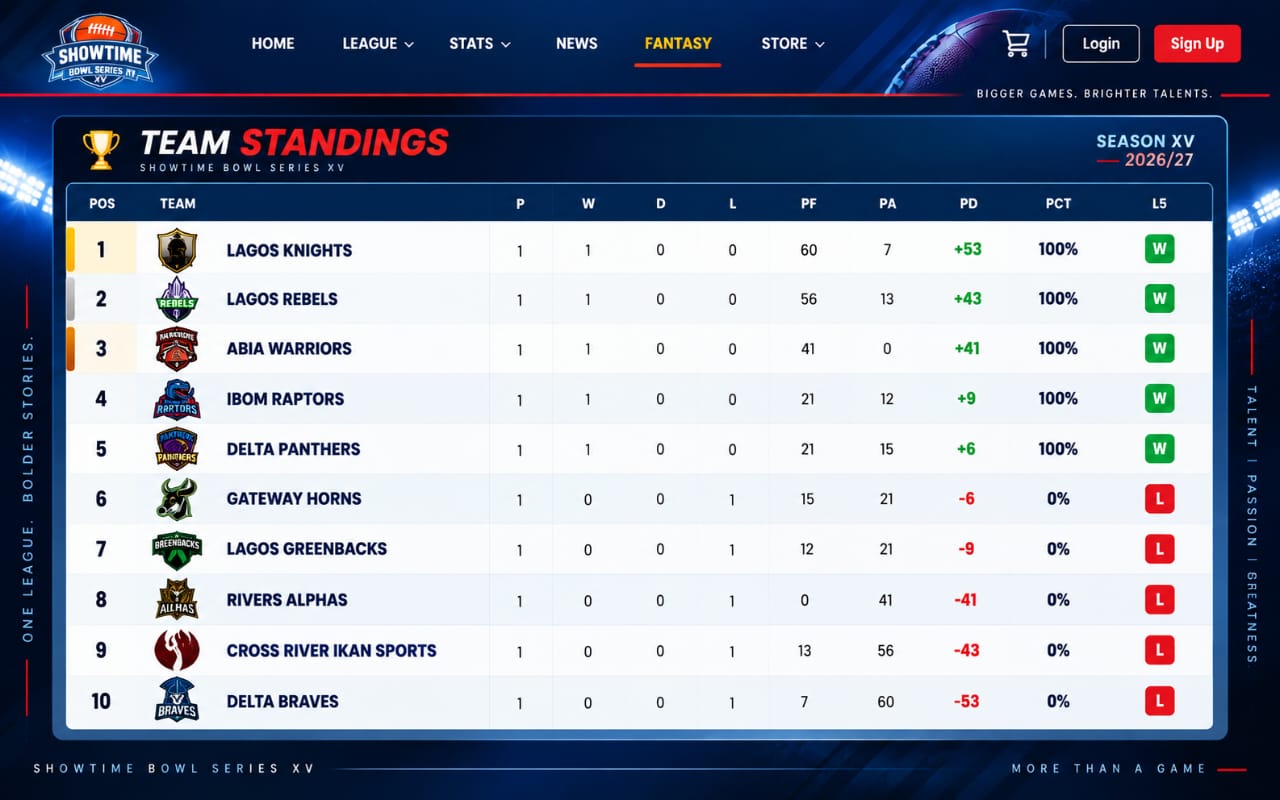Click the Showtime Bowl Series logo
The width and height of the screenshot is (1280, 800).
pyautogui.click(x=100, y=52)
